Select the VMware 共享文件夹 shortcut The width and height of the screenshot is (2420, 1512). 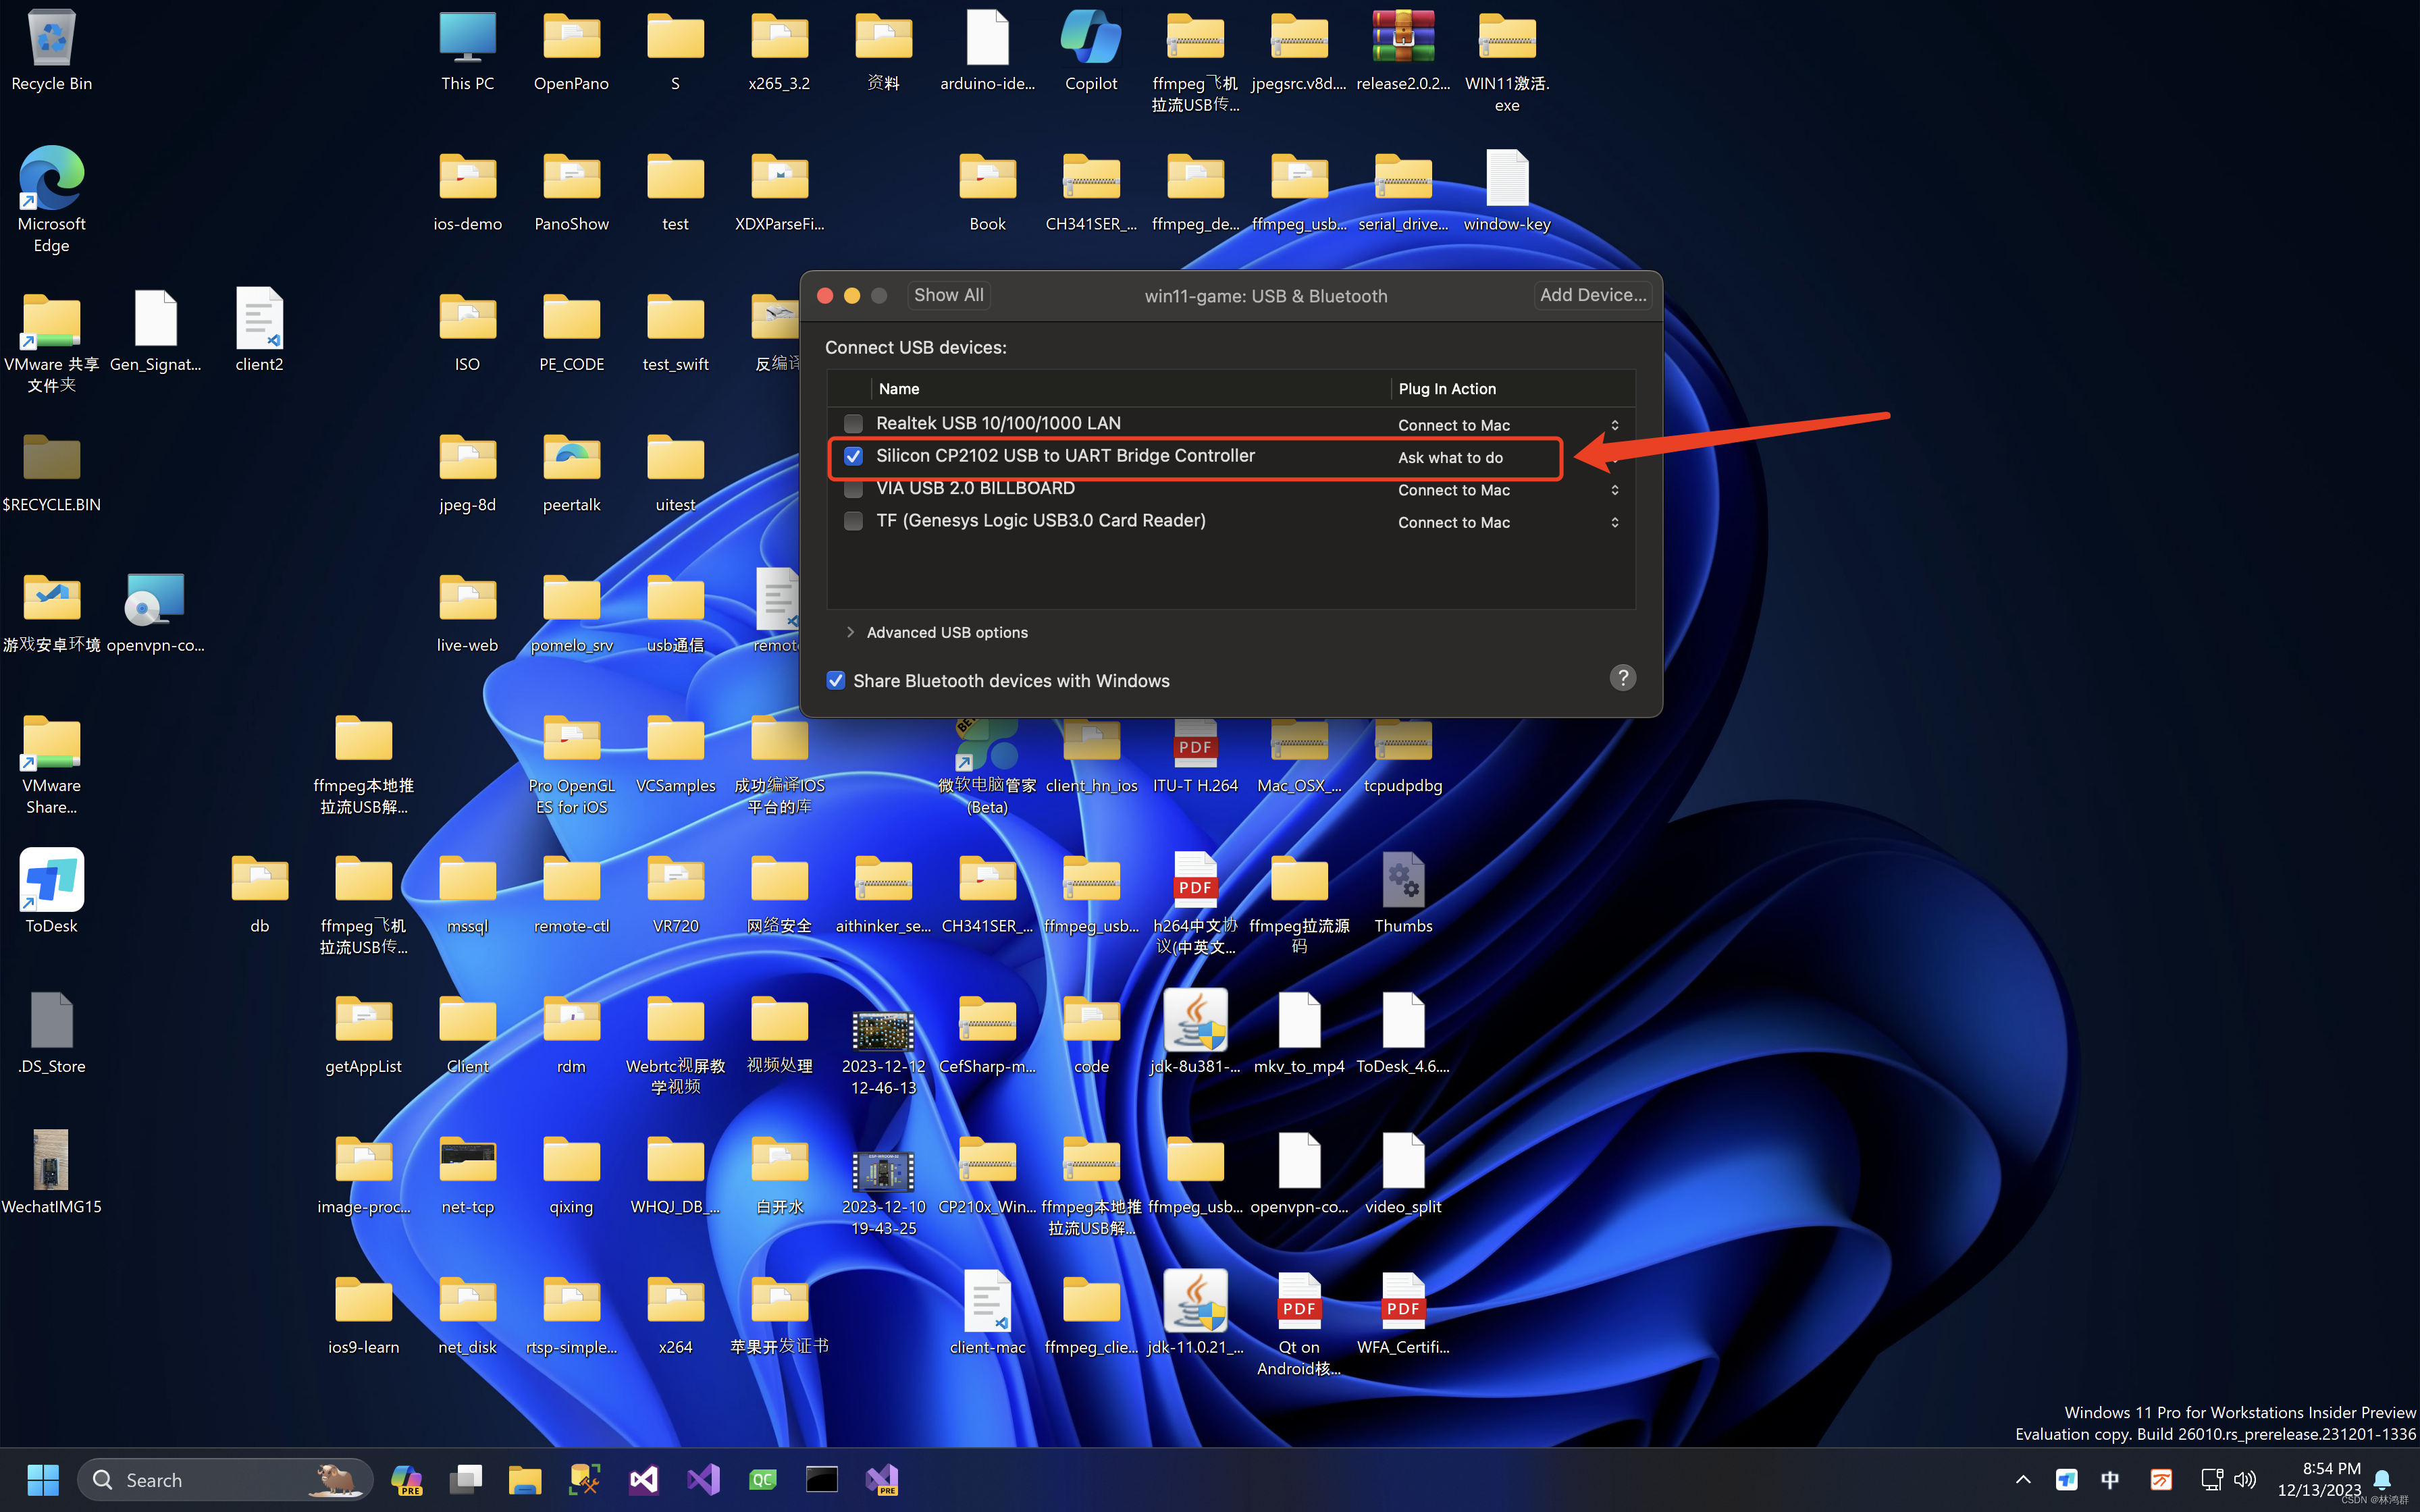coord(52,342)
